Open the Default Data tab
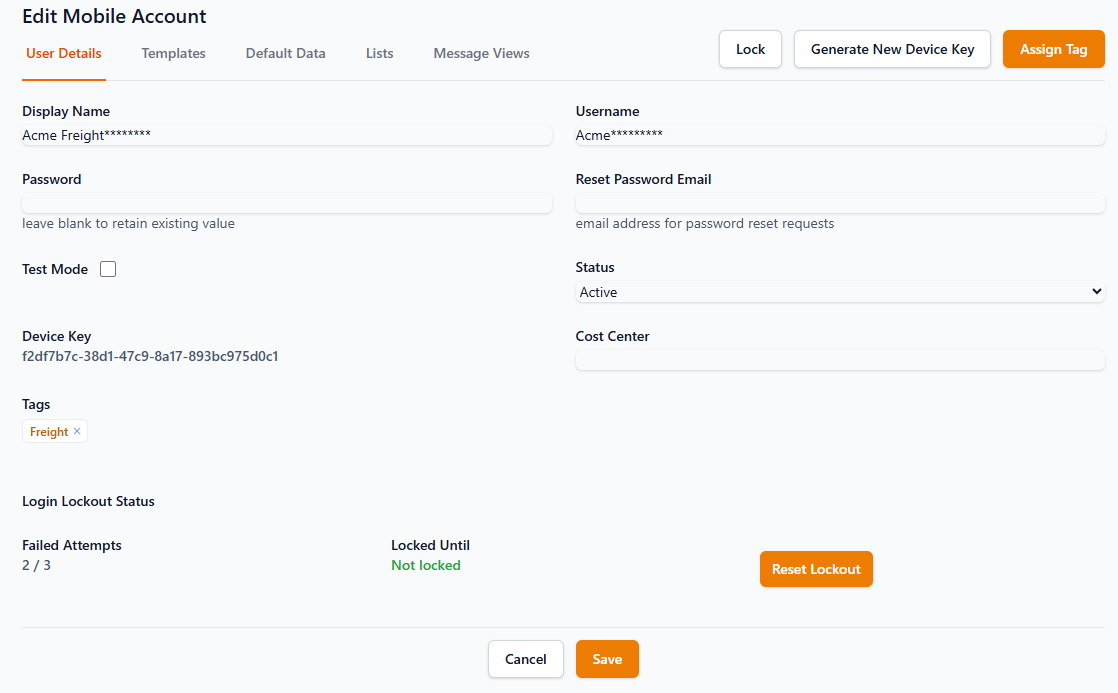The image size is (1118, 693). 285,54
